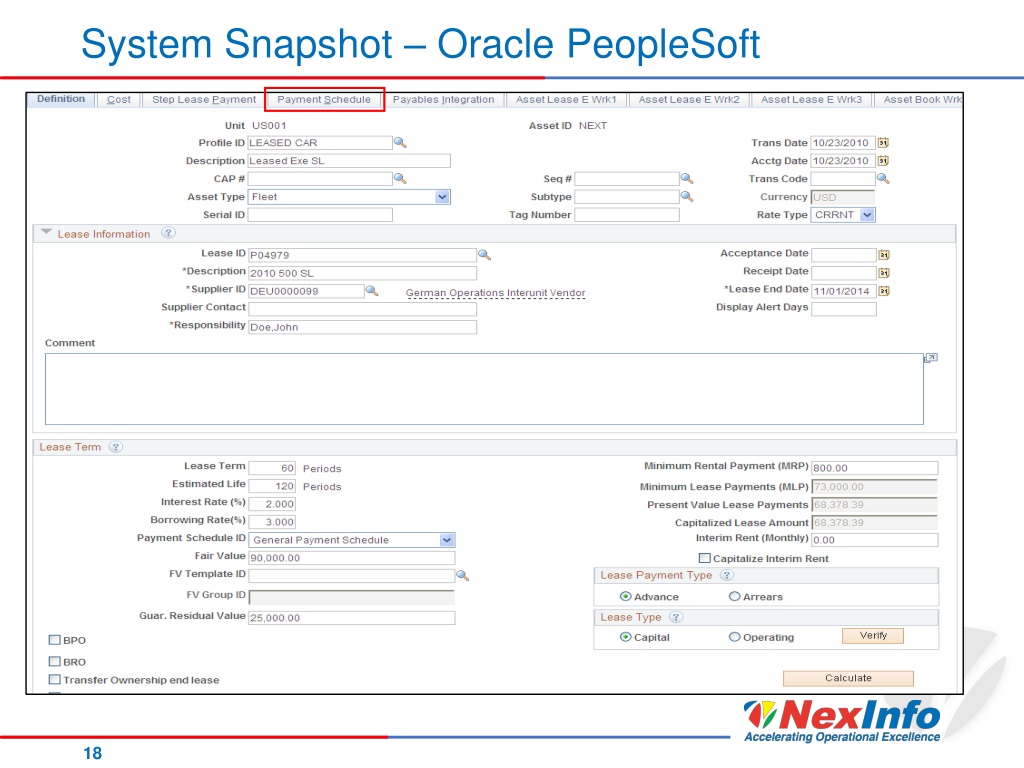
Task: Open the Payables Integration tab
Action: [443, 100]
